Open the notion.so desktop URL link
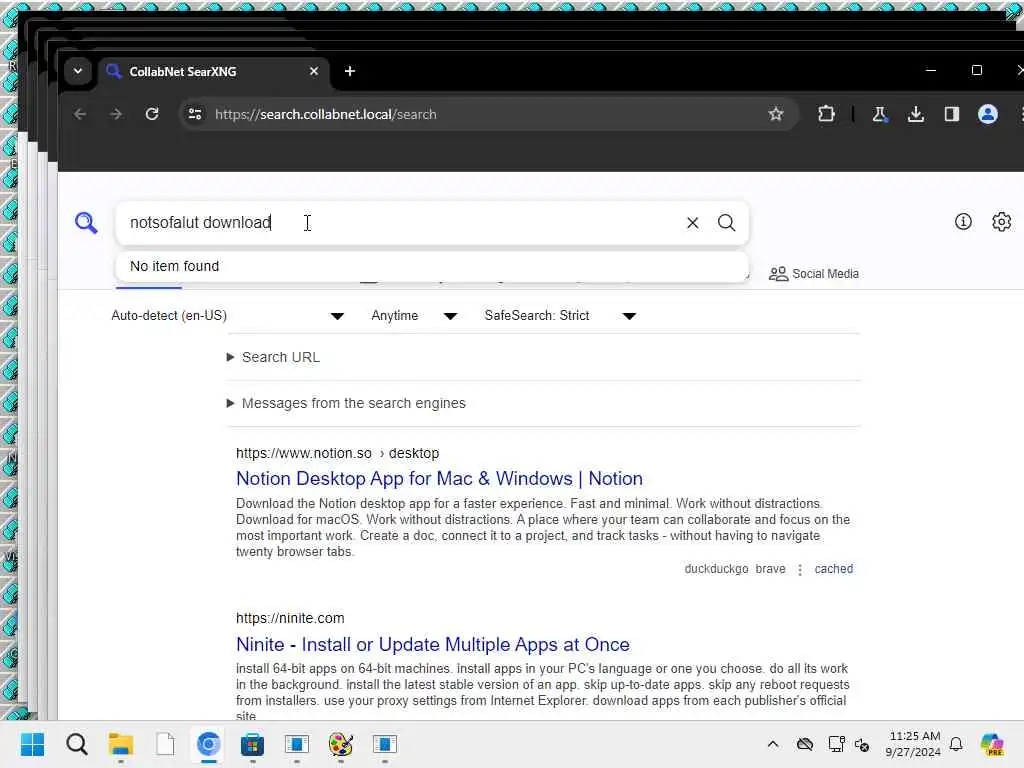 pyautogui.click(x=337, y=453)
